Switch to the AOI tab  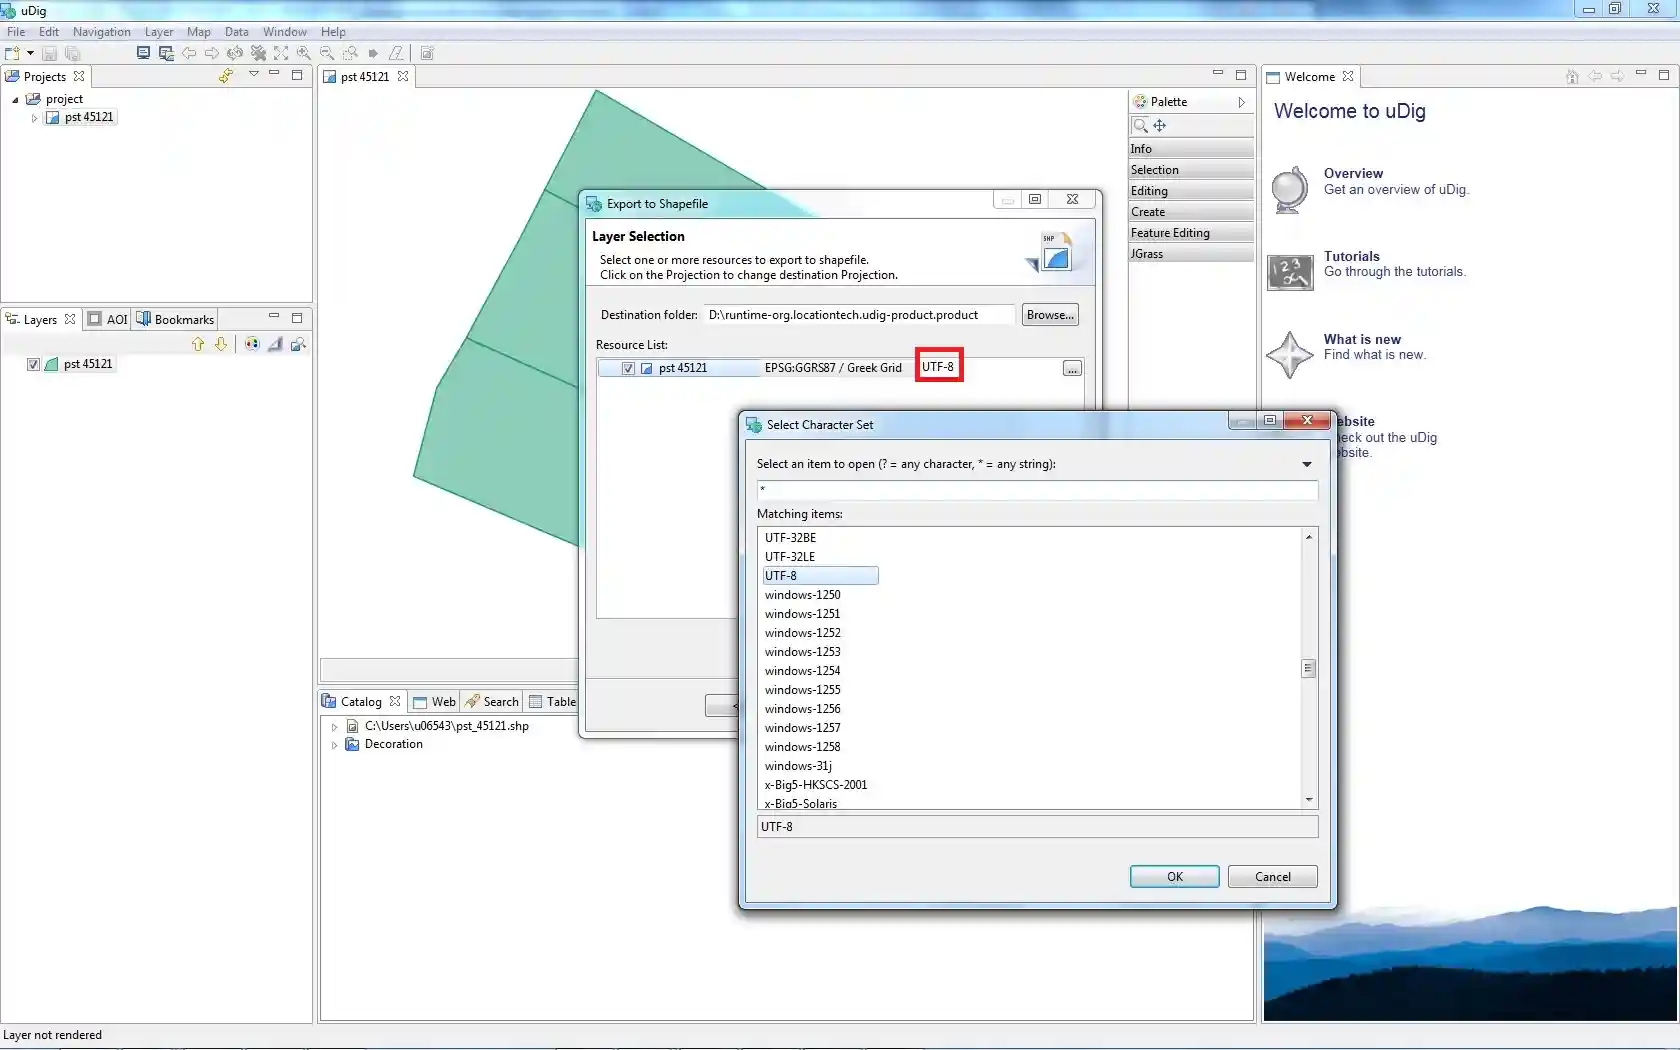[108, 319]
